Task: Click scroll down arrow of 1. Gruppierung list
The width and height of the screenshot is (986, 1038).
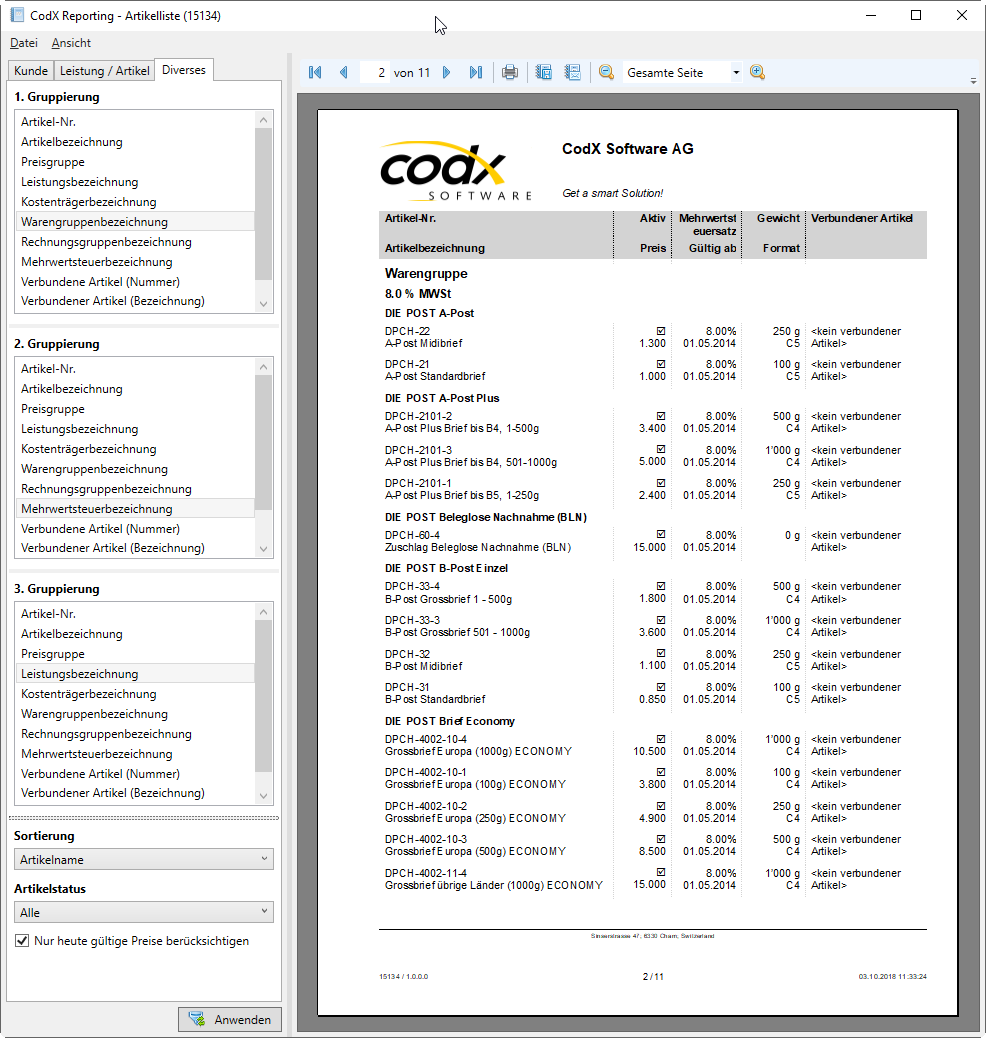Action: [x=264, y=304]
